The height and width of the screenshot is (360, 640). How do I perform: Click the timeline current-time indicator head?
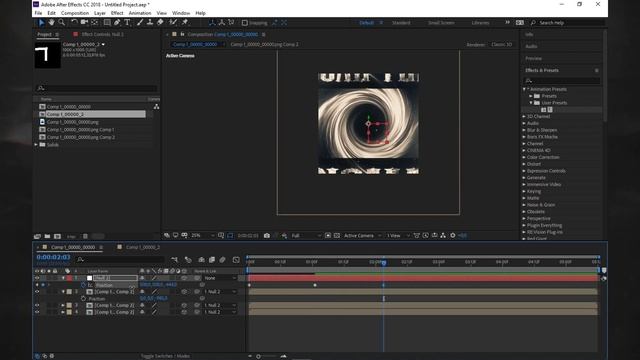(383, 263)
